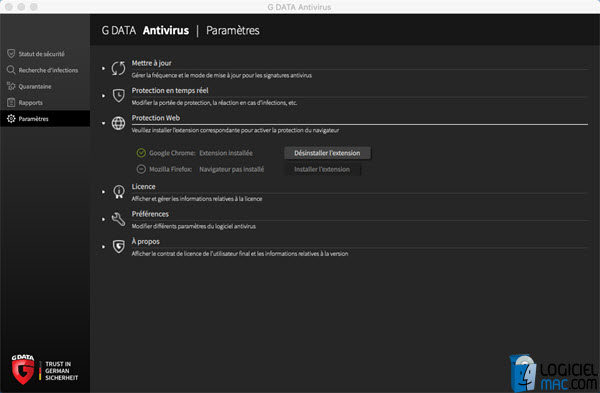Click the magnifier icon for Recherche d'infections
The height and width of the screenshot is (393, 600).
11,70
